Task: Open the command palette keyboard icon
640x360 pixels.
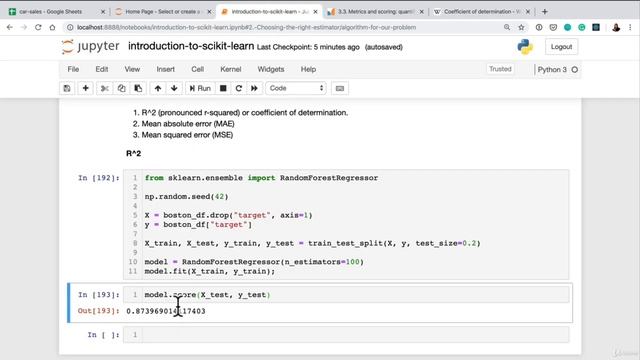Action: [x=340, y=88]
